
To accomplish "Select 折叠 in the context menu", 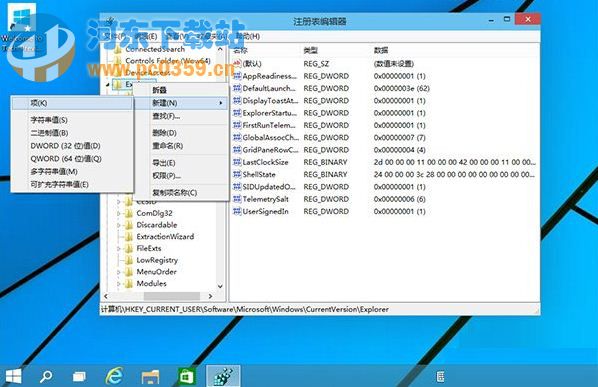I will tap(182, 90).
